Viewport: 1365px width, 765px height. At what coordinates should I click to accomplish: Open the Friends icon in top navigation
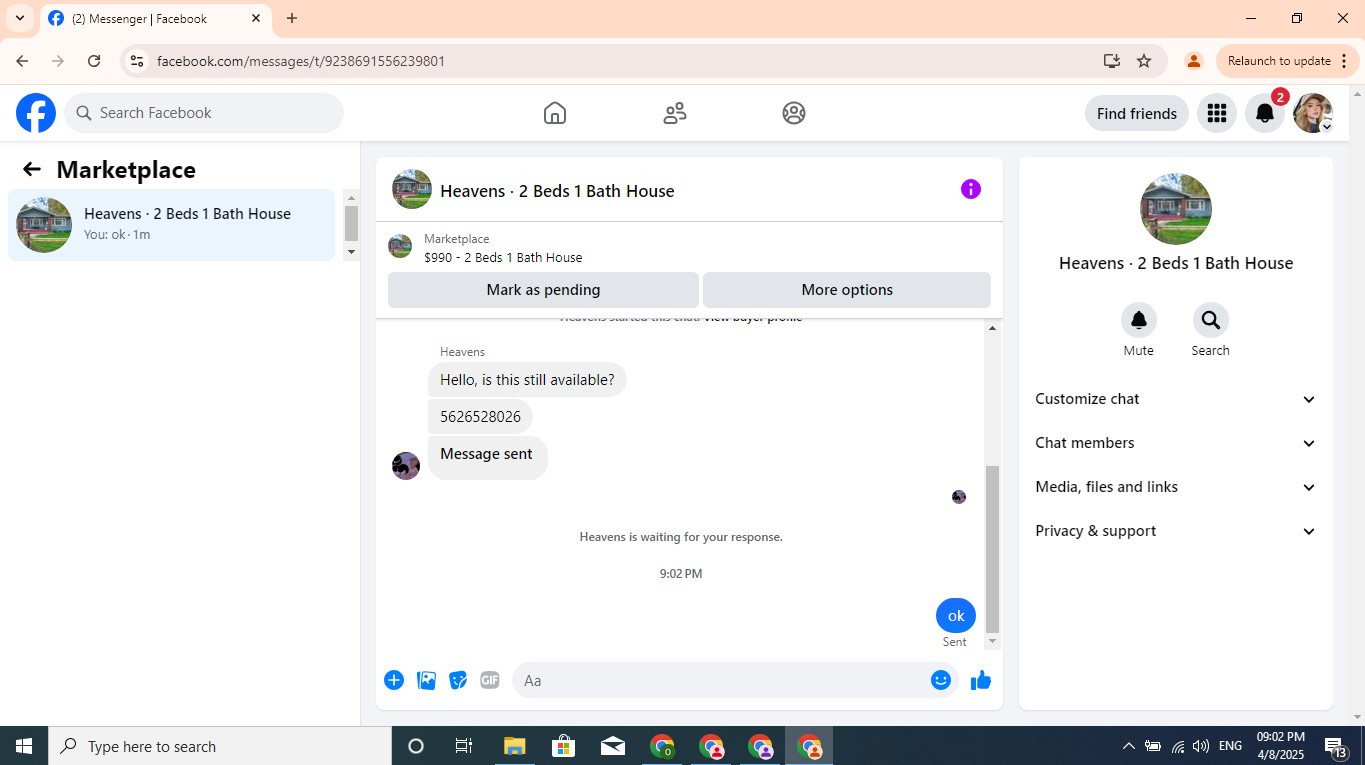[x=675, y=113]
